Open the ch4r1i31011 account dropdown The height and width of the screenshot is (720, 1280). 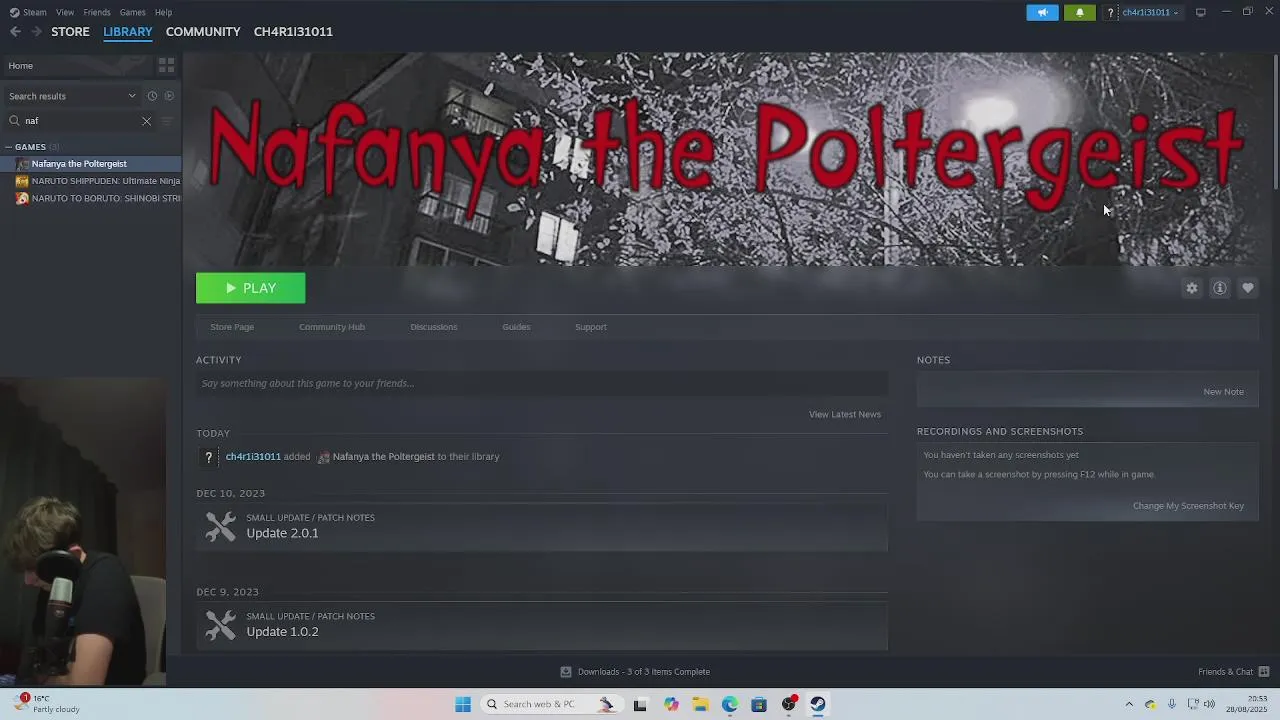(1150, 12)
